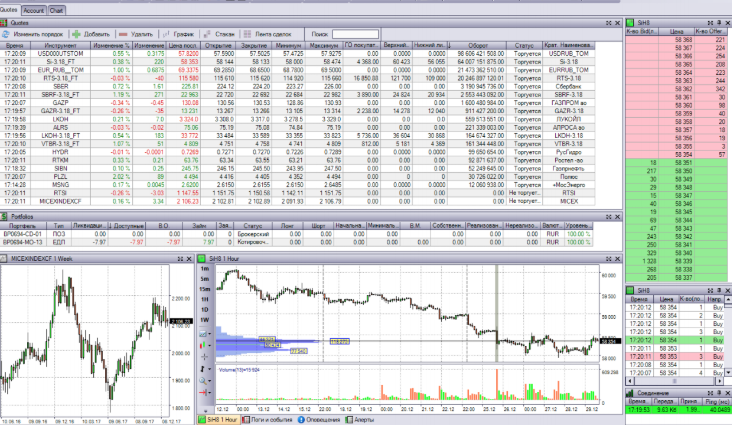Pin the Соединение connection panel
Image resolution: width=732 pixels, height=425 pixels.
pos(719,393)
